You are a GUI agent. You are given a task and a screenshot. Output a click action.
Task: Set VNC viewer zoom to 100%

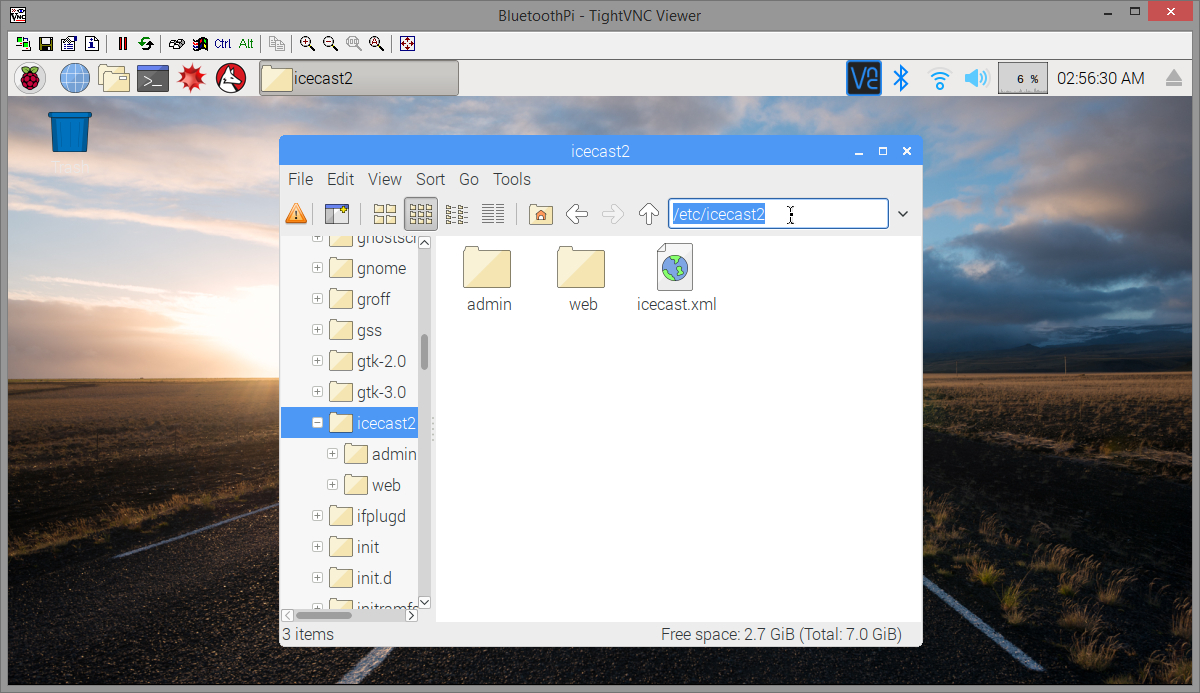coord(353,44)
